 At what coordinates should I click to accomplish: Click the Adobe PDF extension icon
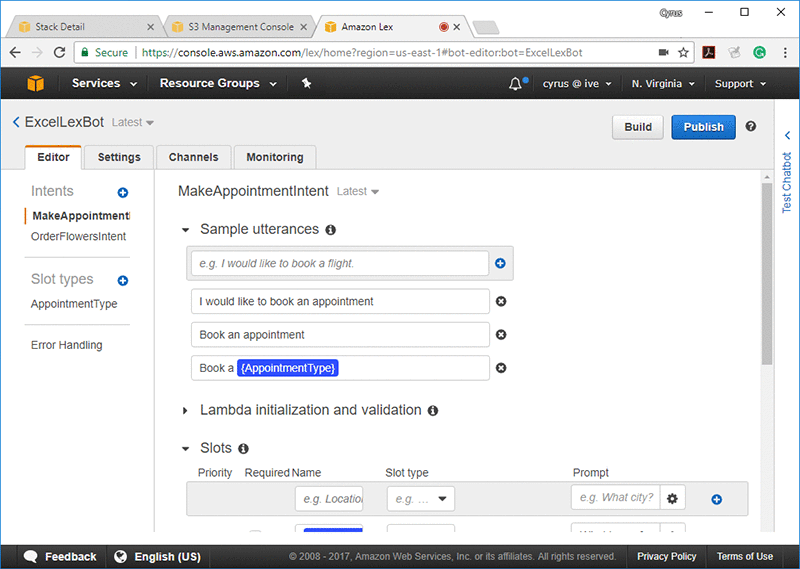(709, 52)
